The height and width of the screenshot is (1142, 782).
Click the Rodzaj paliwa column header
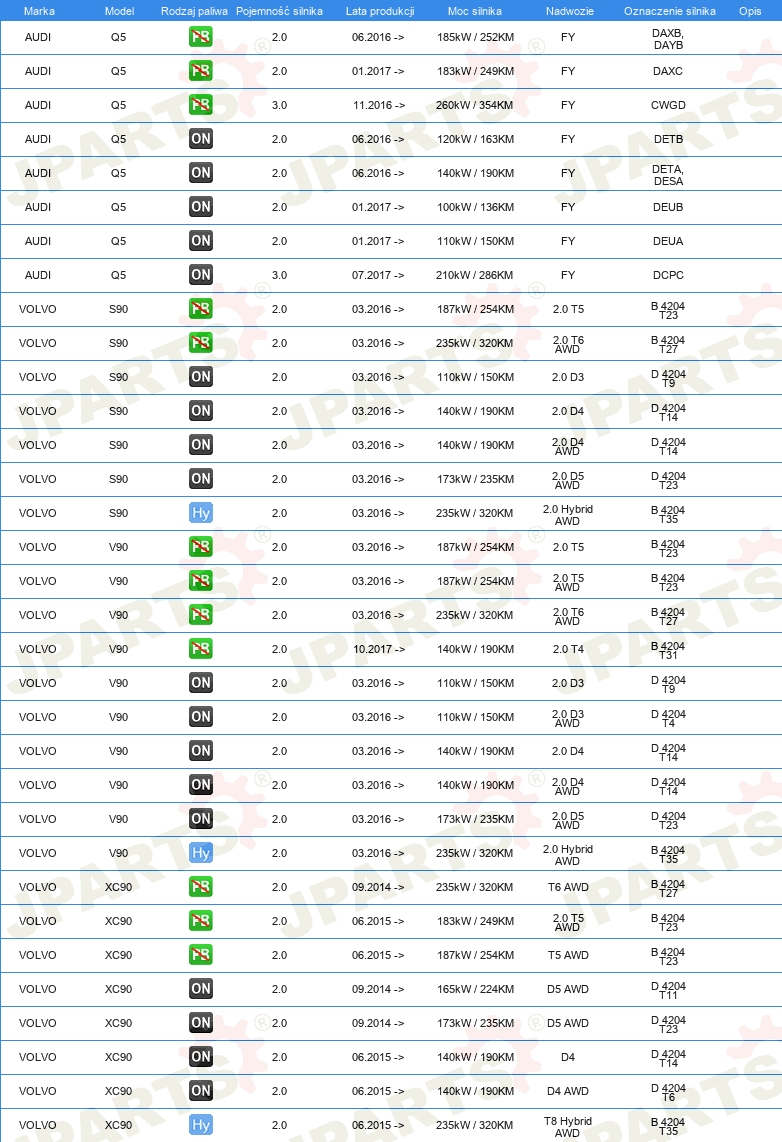click(194, 11)
